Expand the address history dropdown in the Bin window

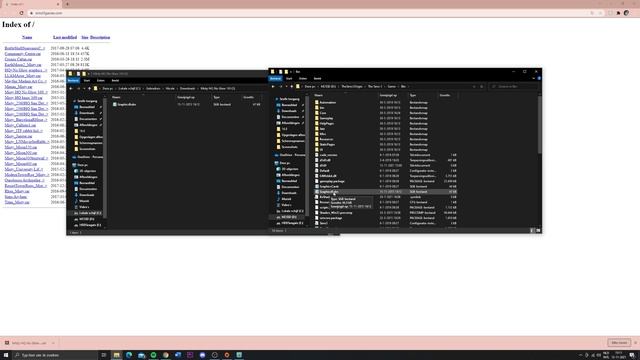tap(474, 87)
